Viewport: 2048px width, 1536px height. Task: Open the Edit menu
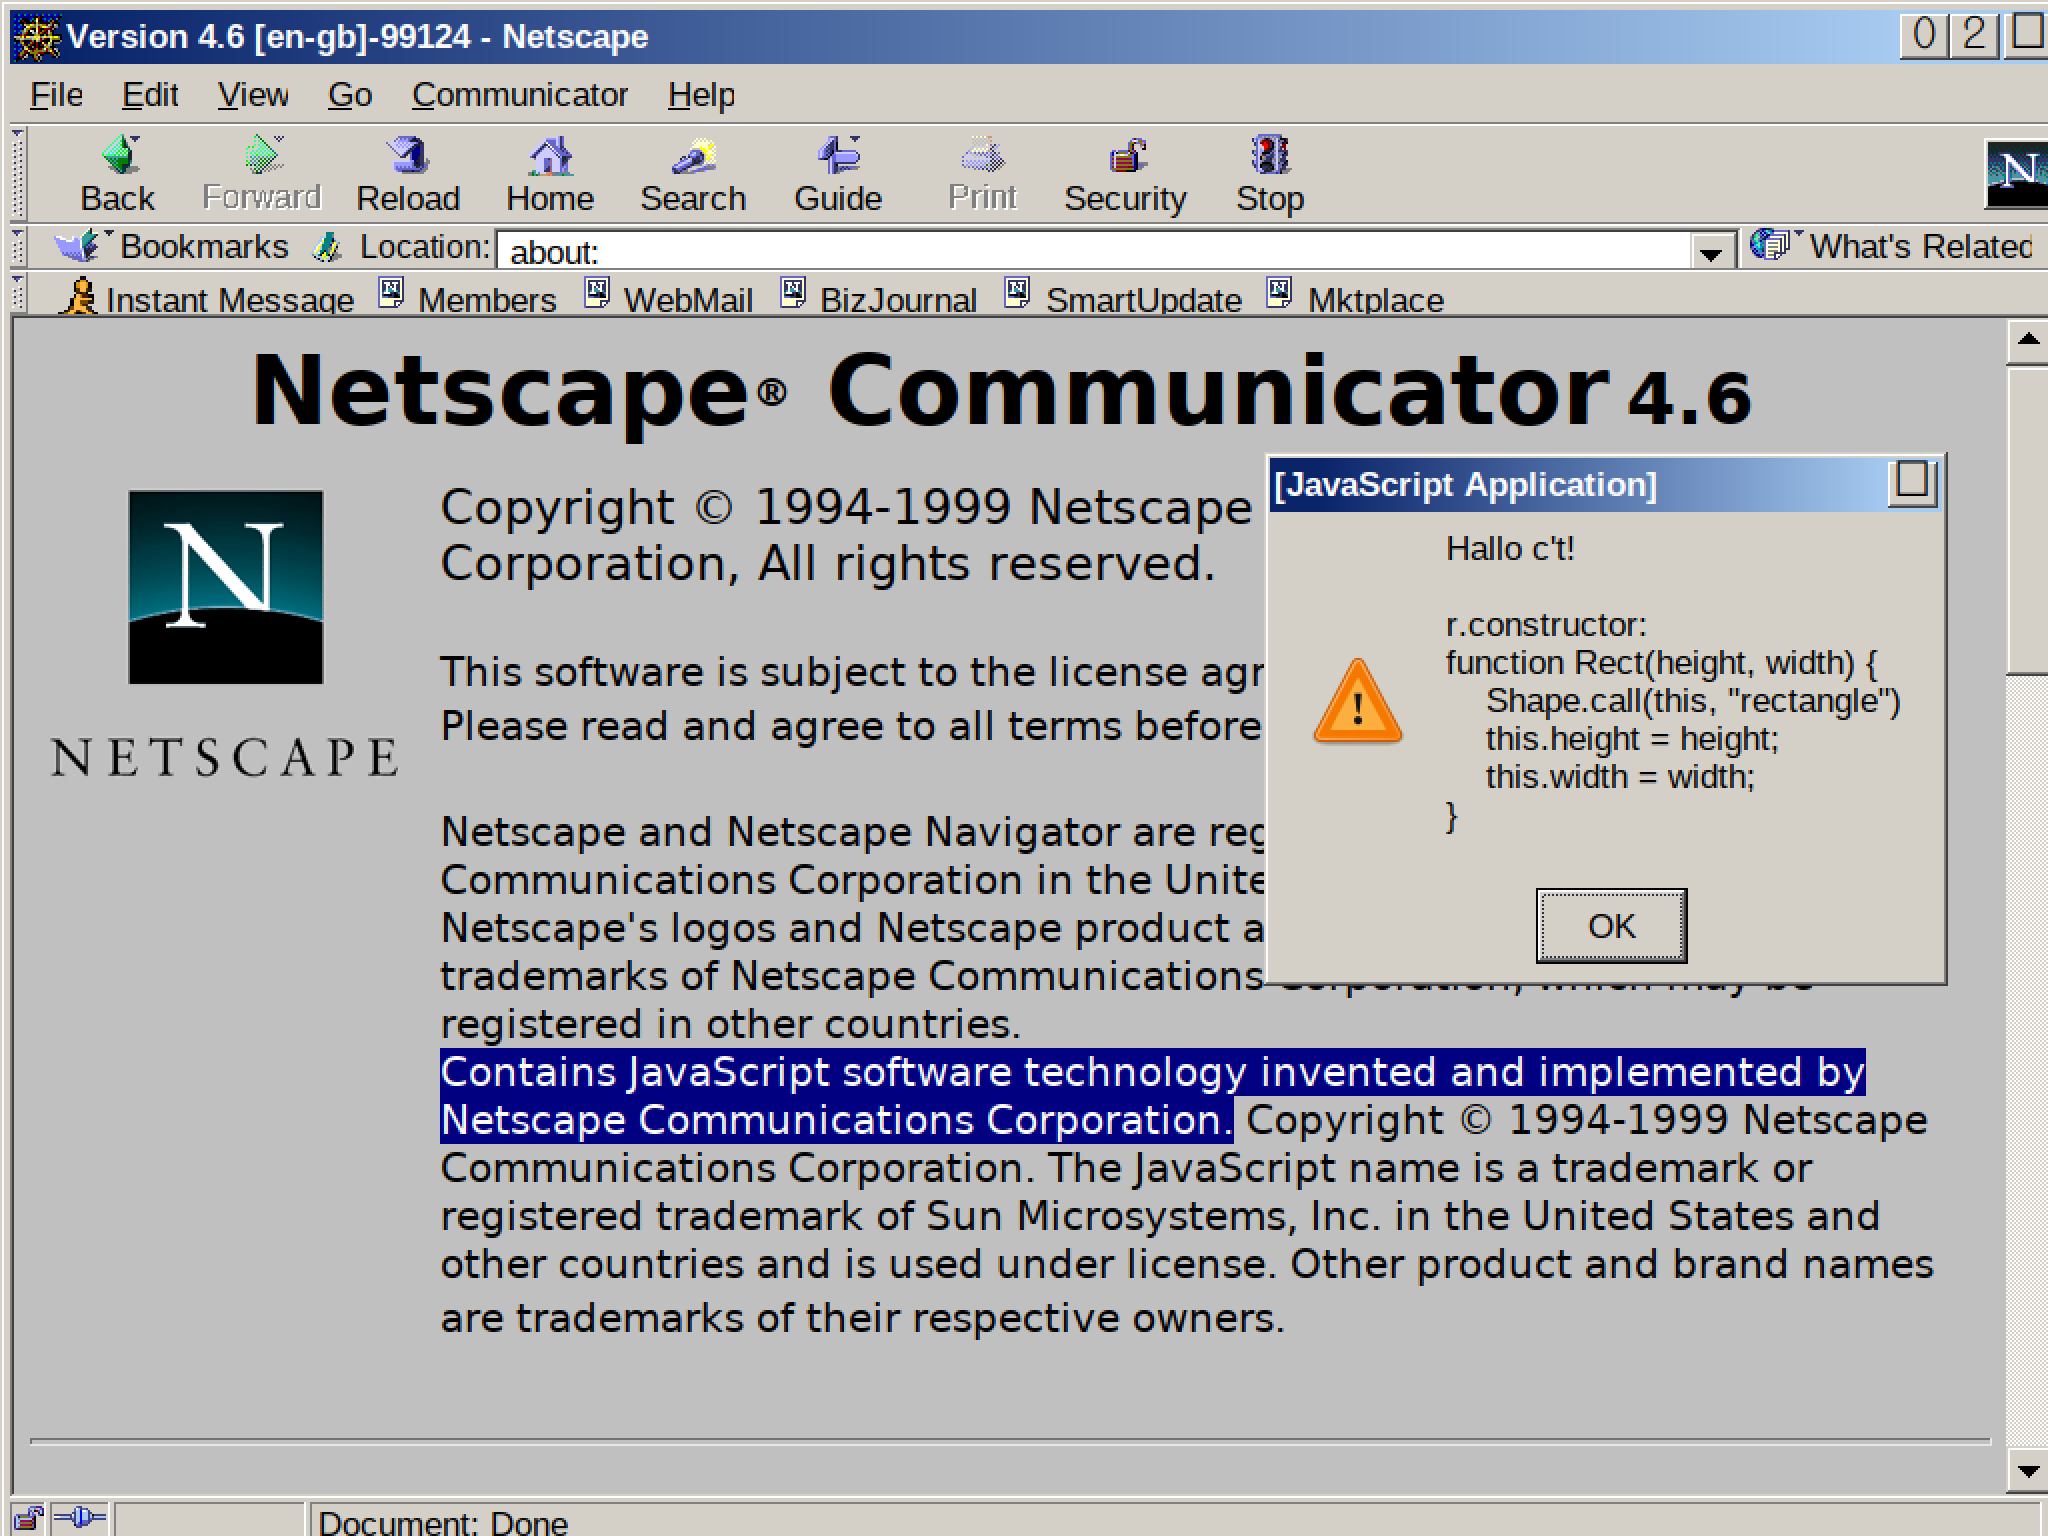[x=150, y=95]
